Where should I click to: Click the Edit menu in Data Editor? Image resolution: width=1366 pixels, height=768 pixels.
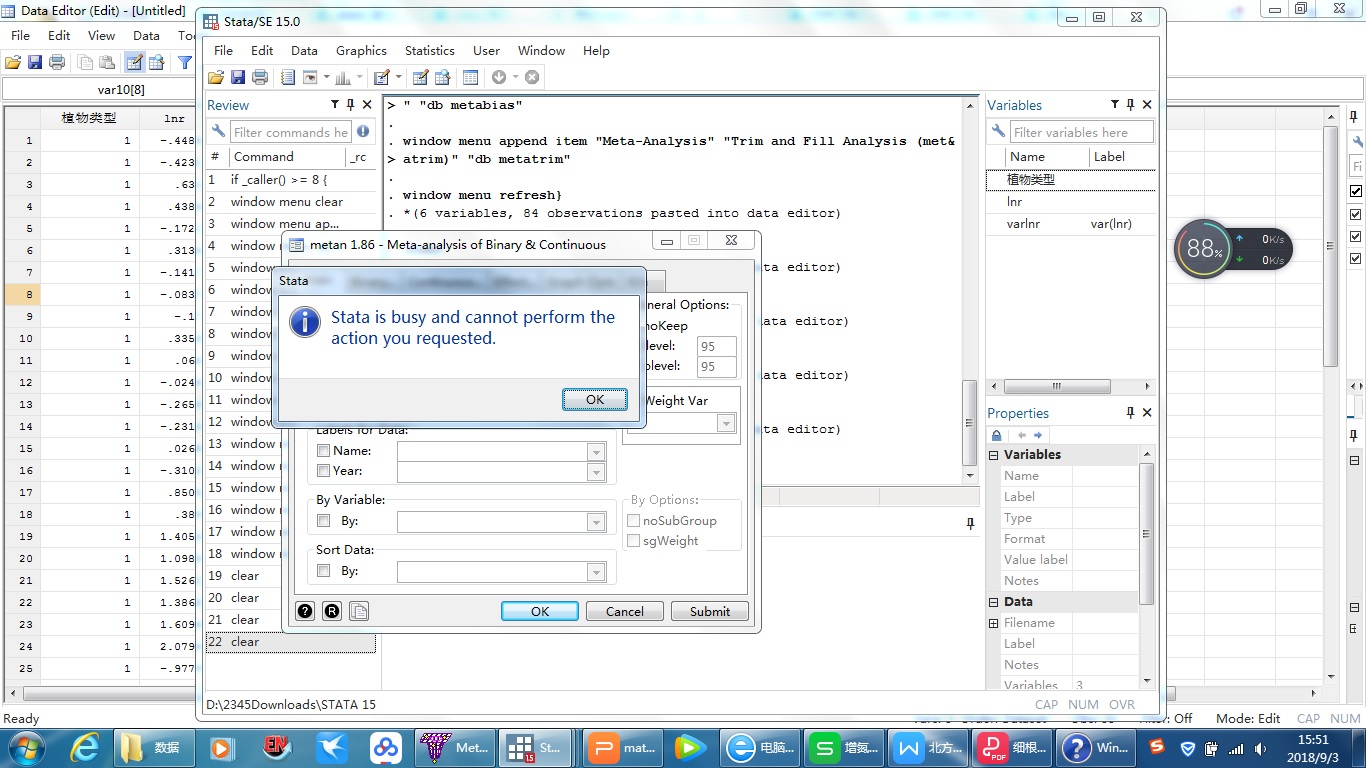point(59,35)
